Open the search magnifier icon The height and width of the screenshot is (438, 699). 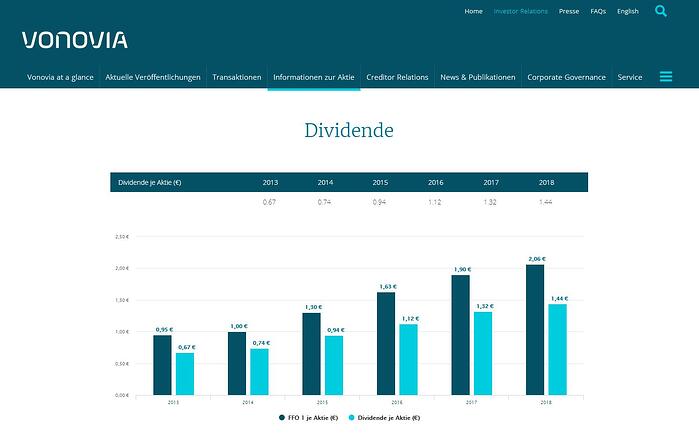(x=661, y=11)
